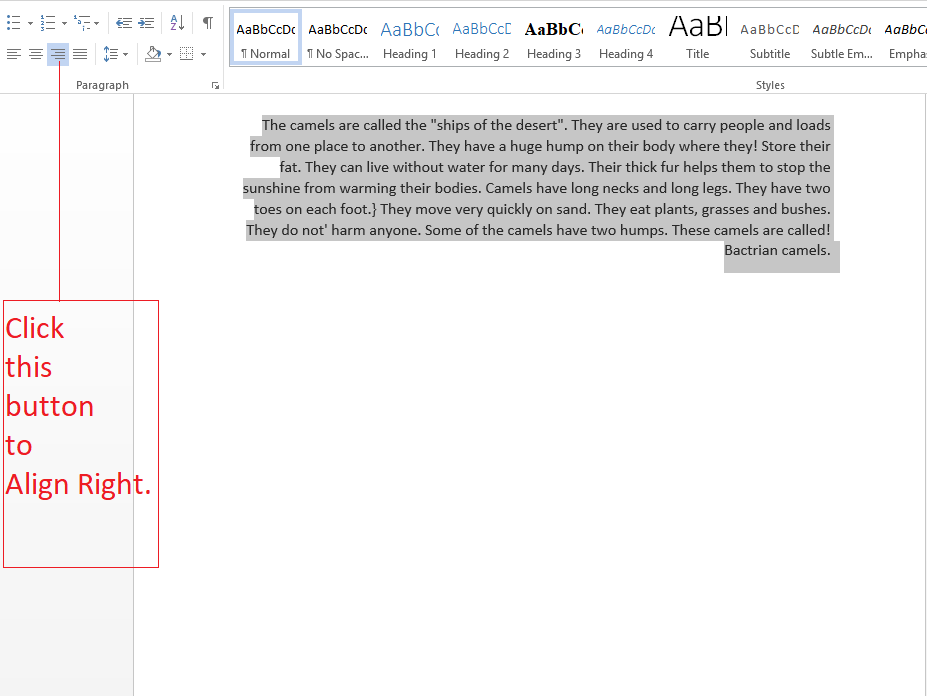The image size is (927, 696).
Task: Select the Center alignment icon
Action: [36, 54]
